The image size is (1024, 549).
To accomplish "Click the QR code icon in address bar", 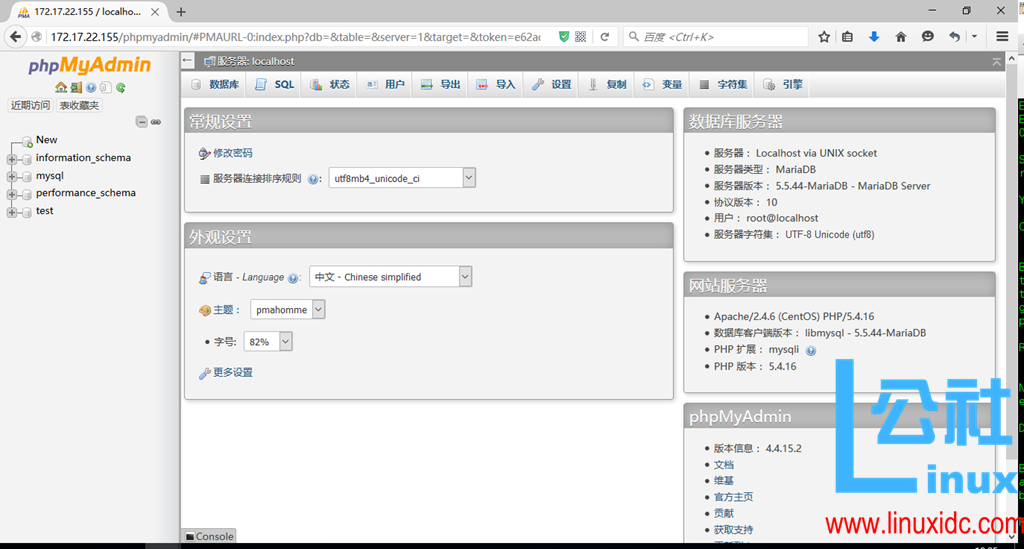I will (x=581, y=37).
